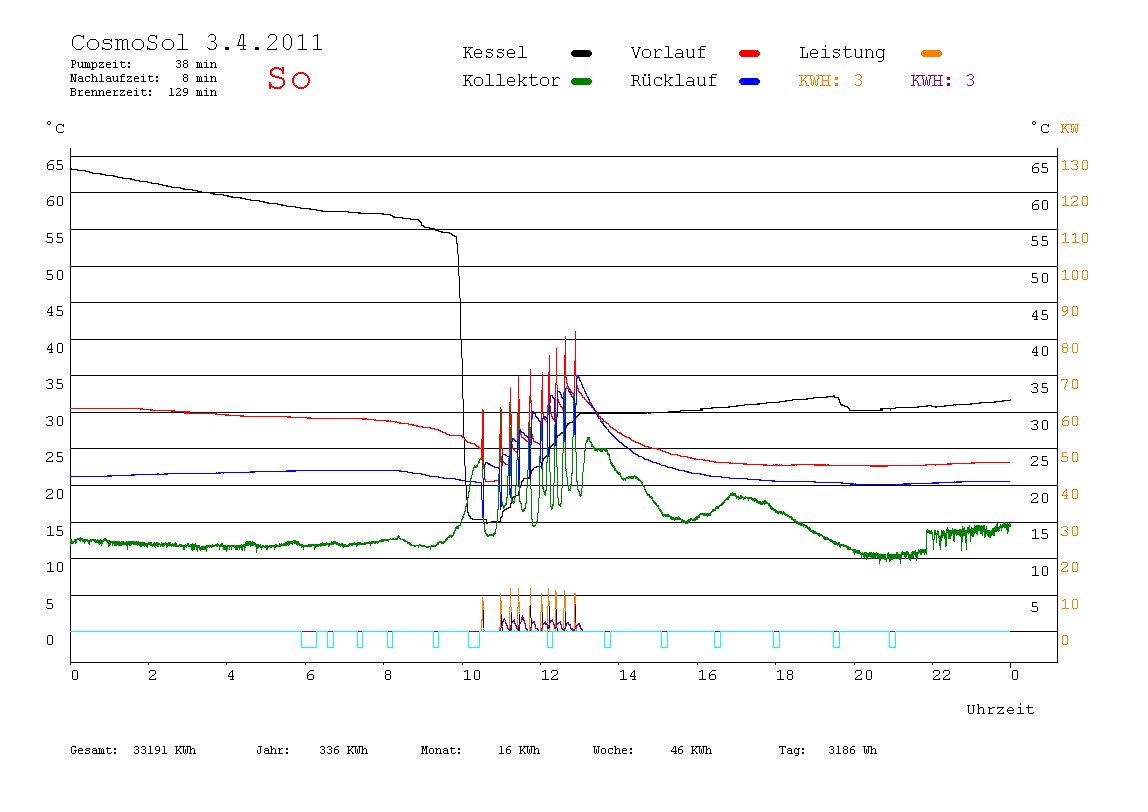The image size is (1148, 812).
Task: Click the red 'So' weekday label
Action: tap(289, 78)
